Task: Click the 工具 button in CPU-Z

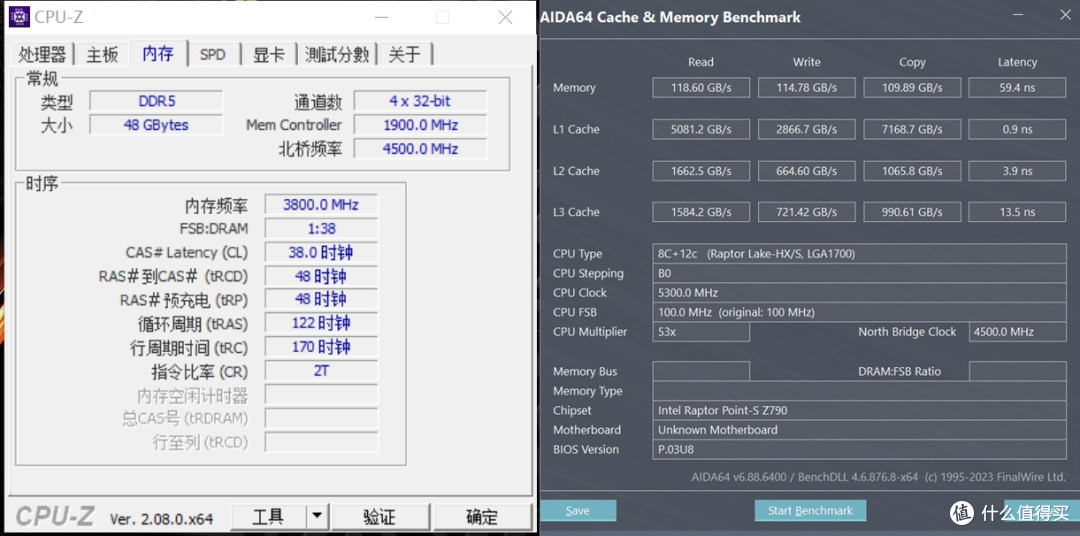Action: (x=268, y=517)
